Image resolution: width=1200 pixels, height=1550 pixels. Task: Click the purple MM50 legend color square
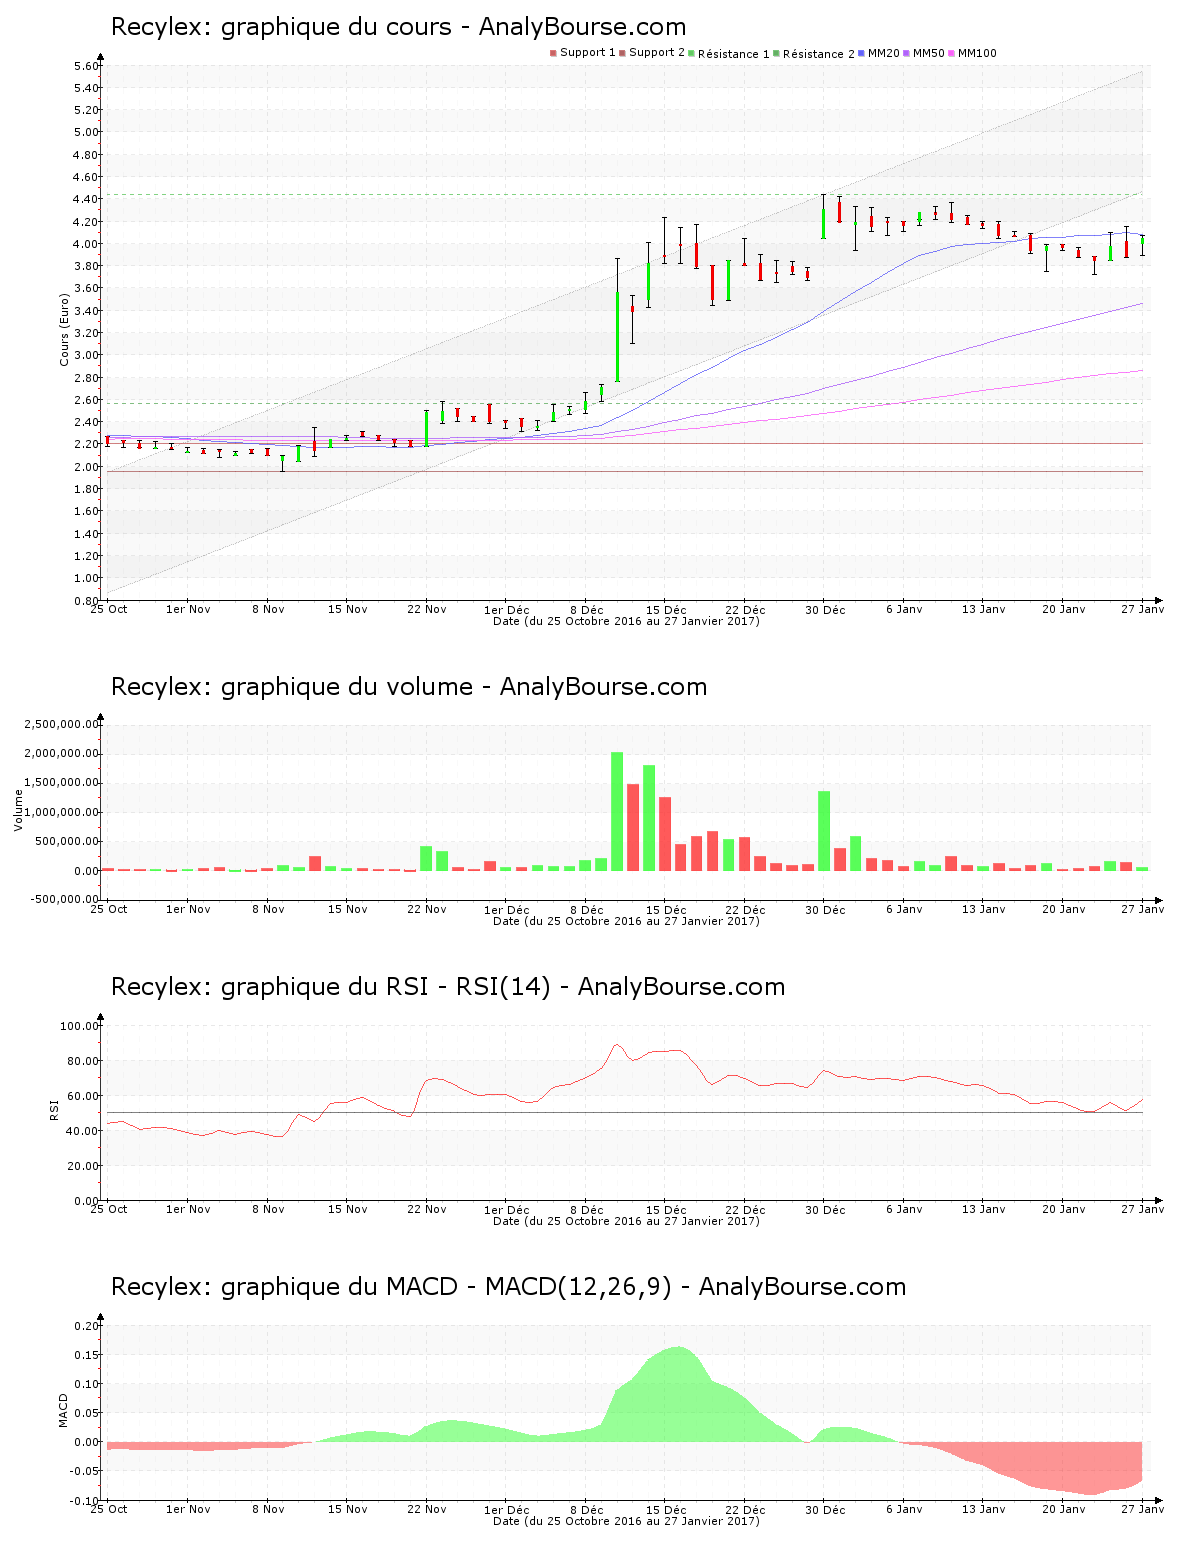coord(907,53)
